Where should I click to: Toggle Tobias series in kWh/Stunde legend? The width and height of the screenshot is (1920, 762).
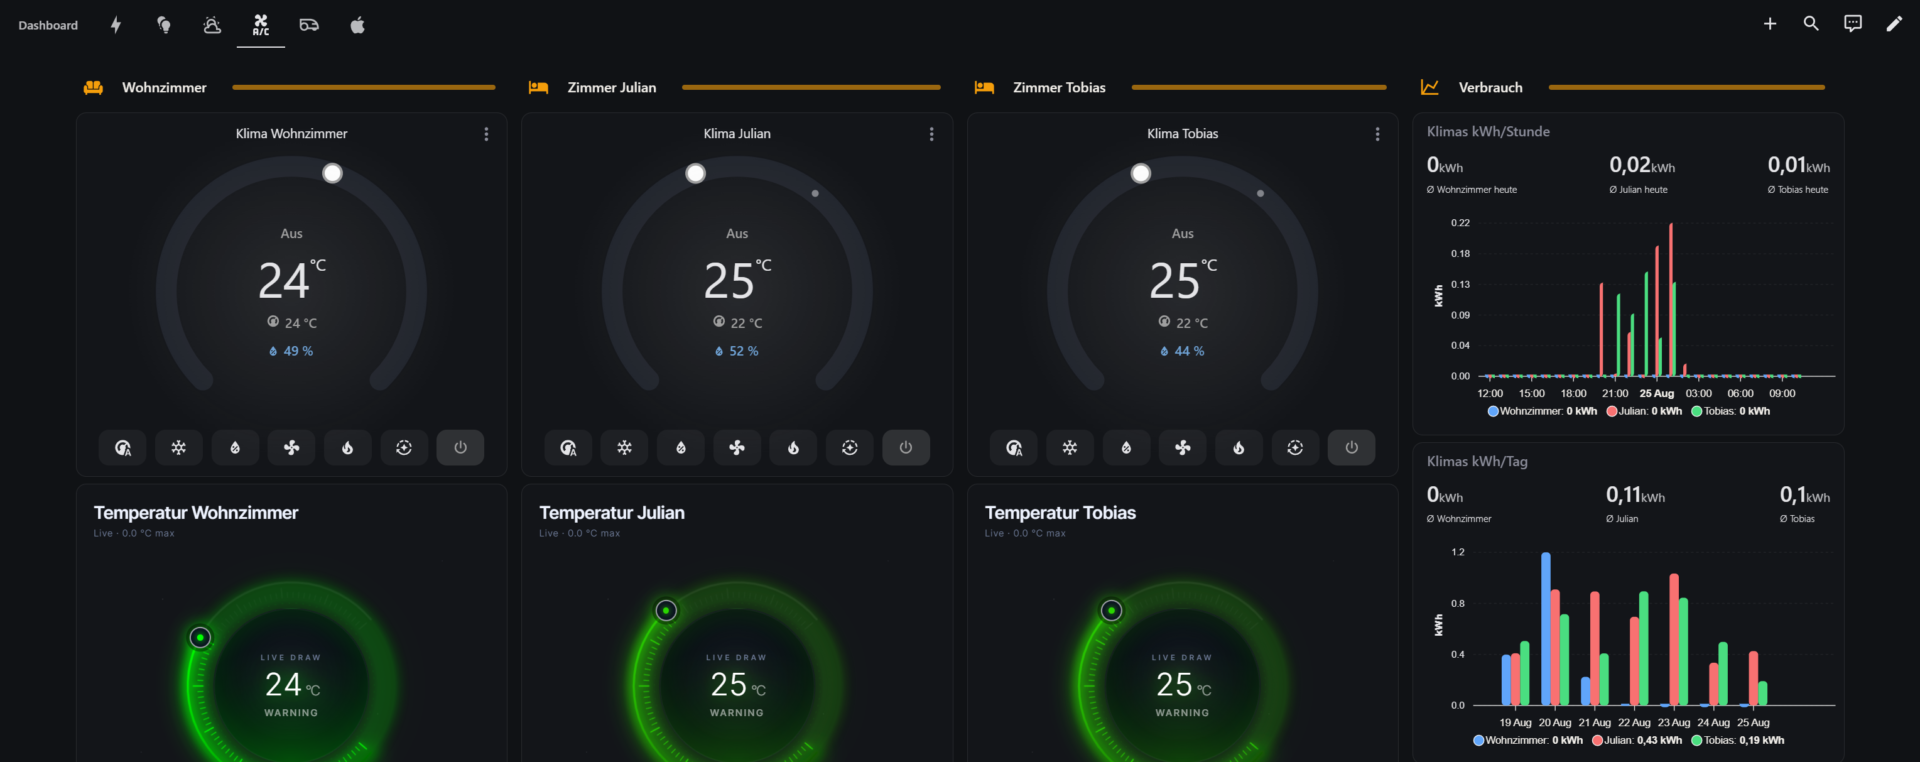click(x=1730, y=411)
